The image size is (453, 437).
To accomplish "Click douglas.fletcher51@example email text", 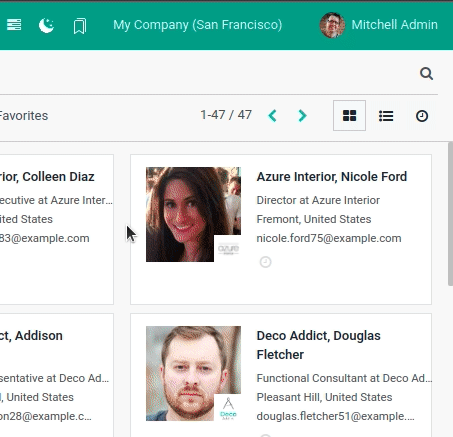I will tap(336, 416).
